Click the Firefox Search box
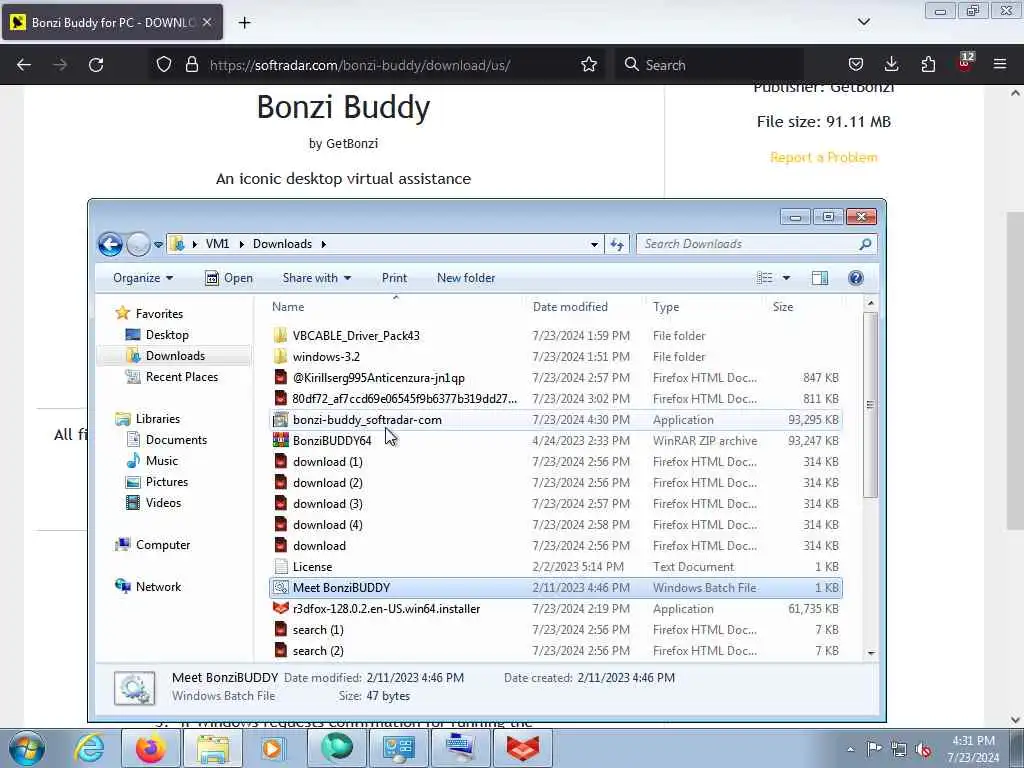Image resolution: width=1024 pixels, height=768 pixels. tap(709, 65)
